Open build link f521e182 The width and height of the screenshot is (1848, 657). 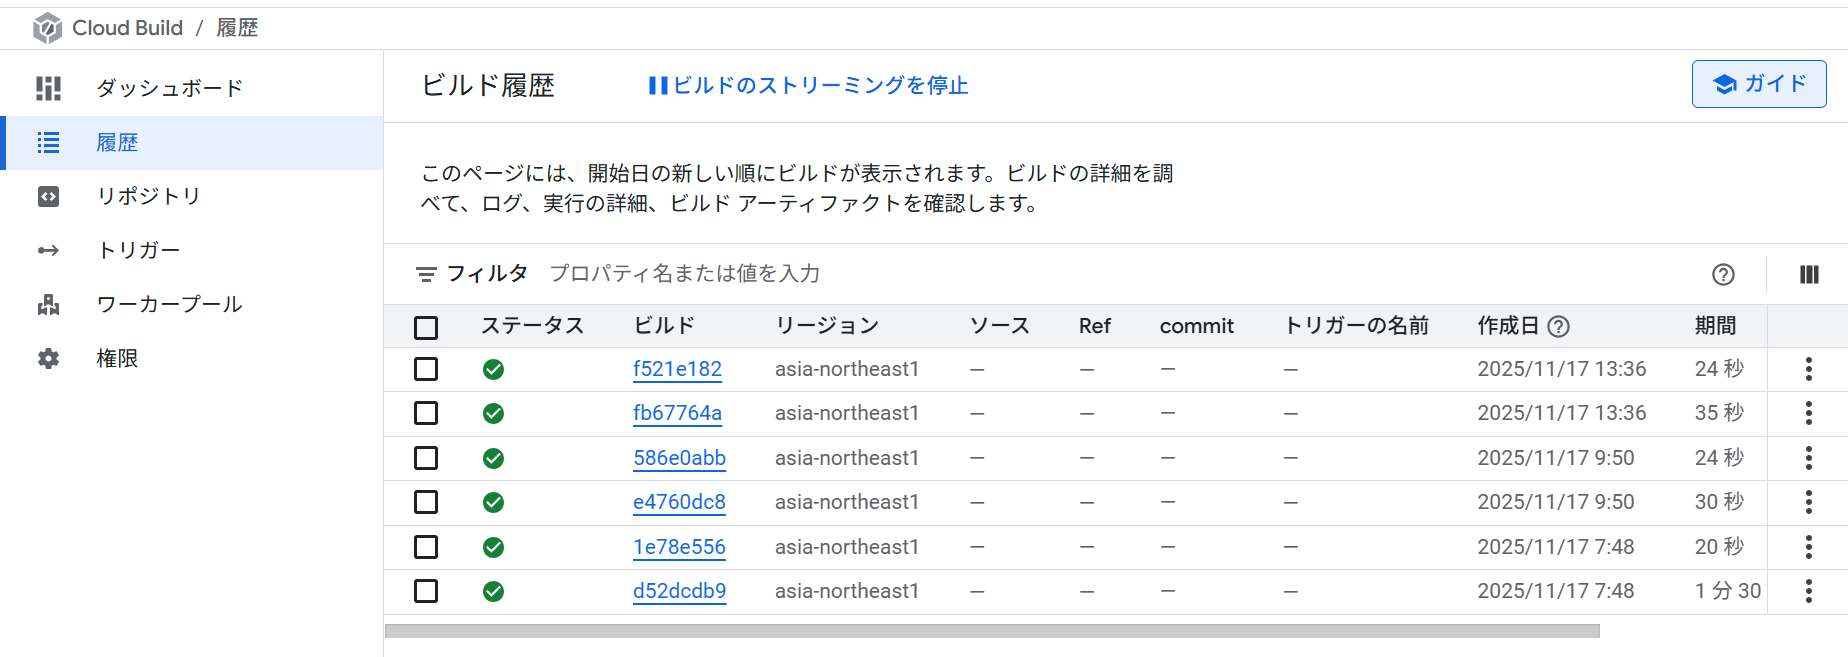pos(677,369)
